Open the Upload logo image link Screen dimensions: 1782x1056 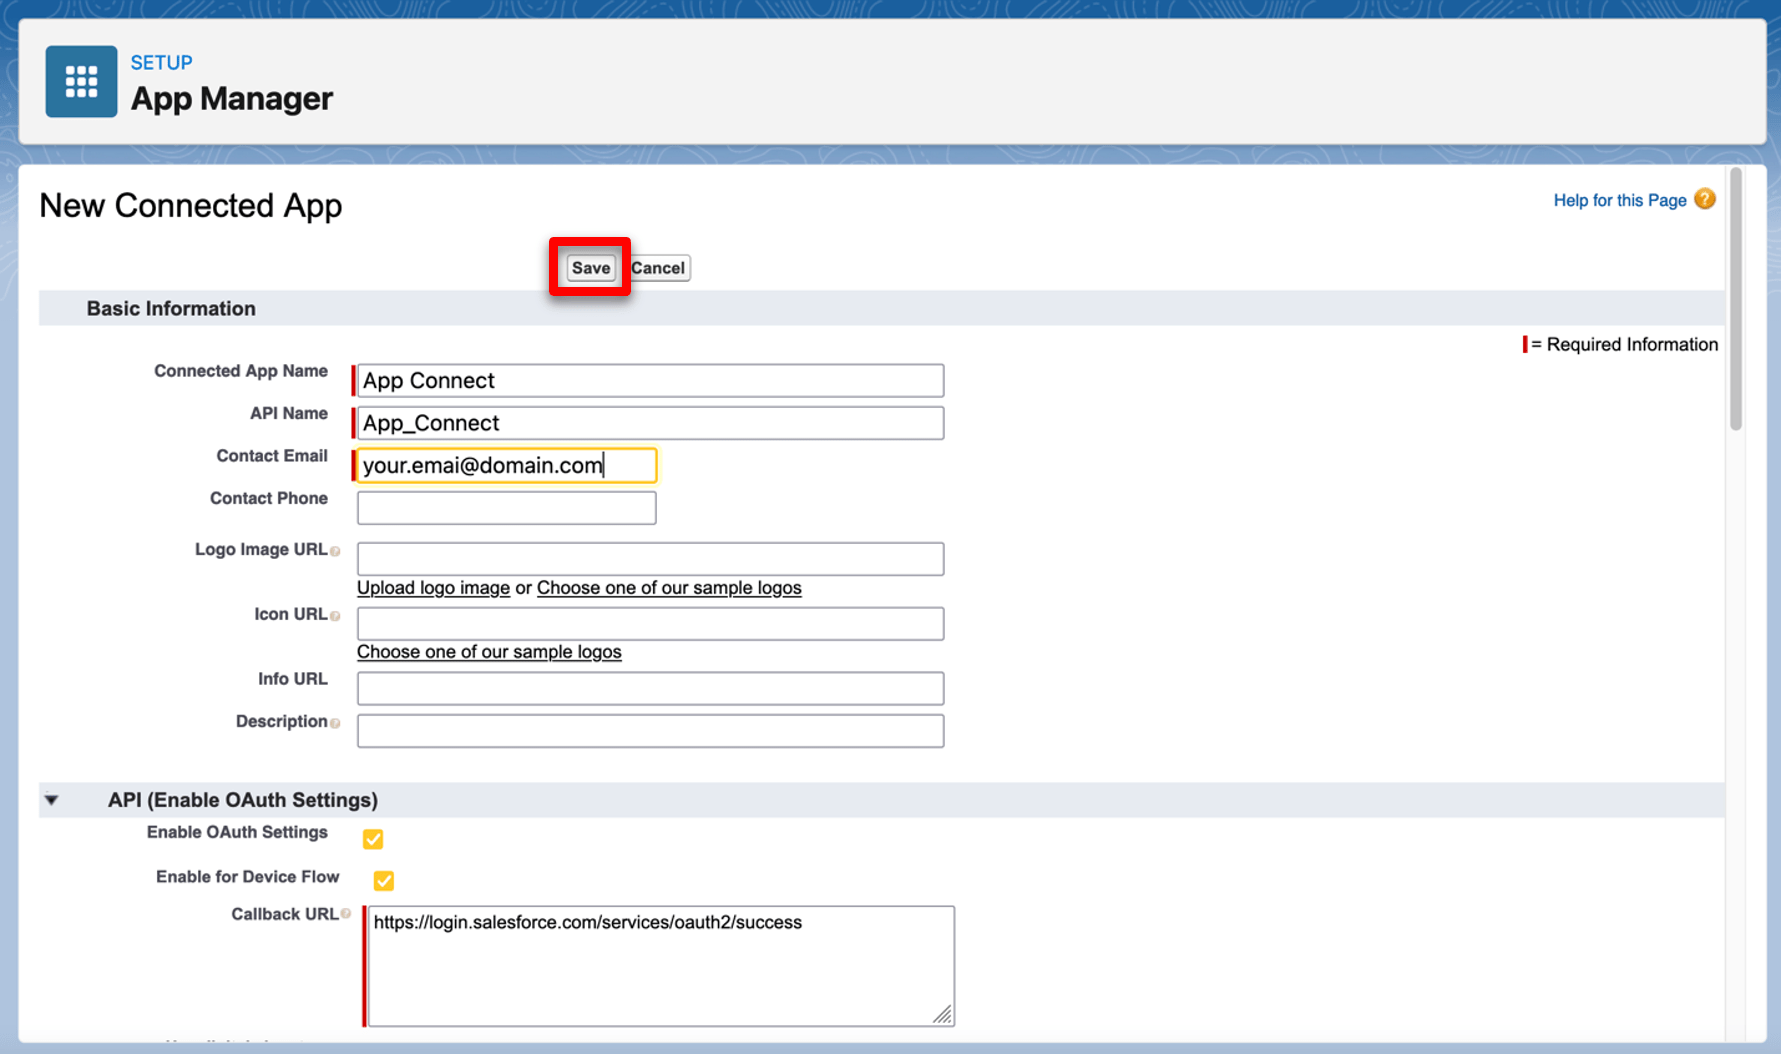(x=433, y=588)
